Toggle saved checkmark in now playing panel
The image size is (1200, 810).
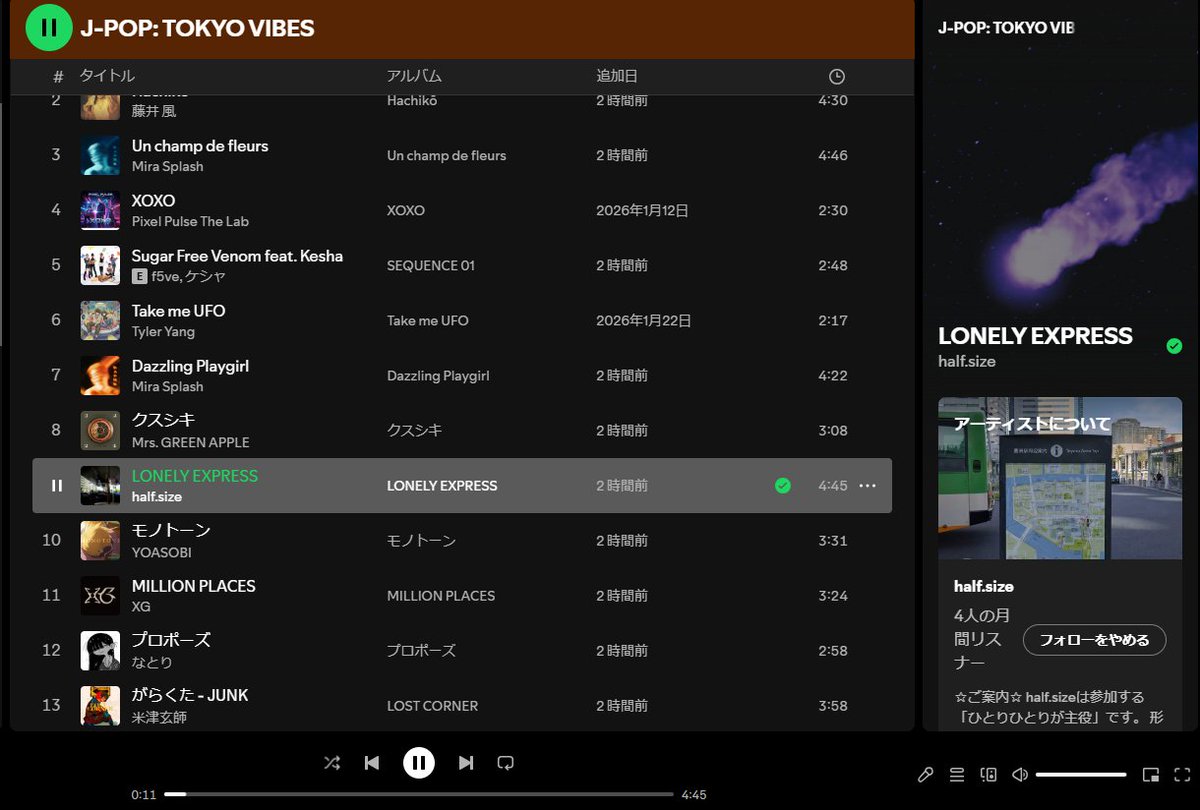coord(1174,346)
